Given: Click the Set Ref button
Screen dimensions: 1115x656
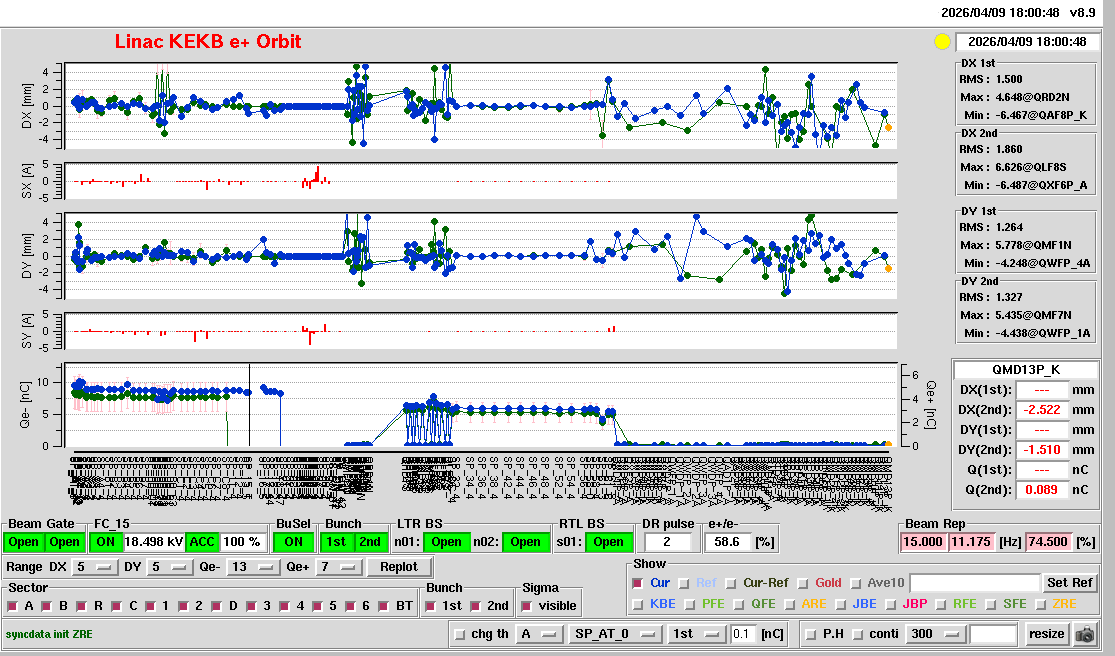Looking at the screenshot, I should 1069,583.
